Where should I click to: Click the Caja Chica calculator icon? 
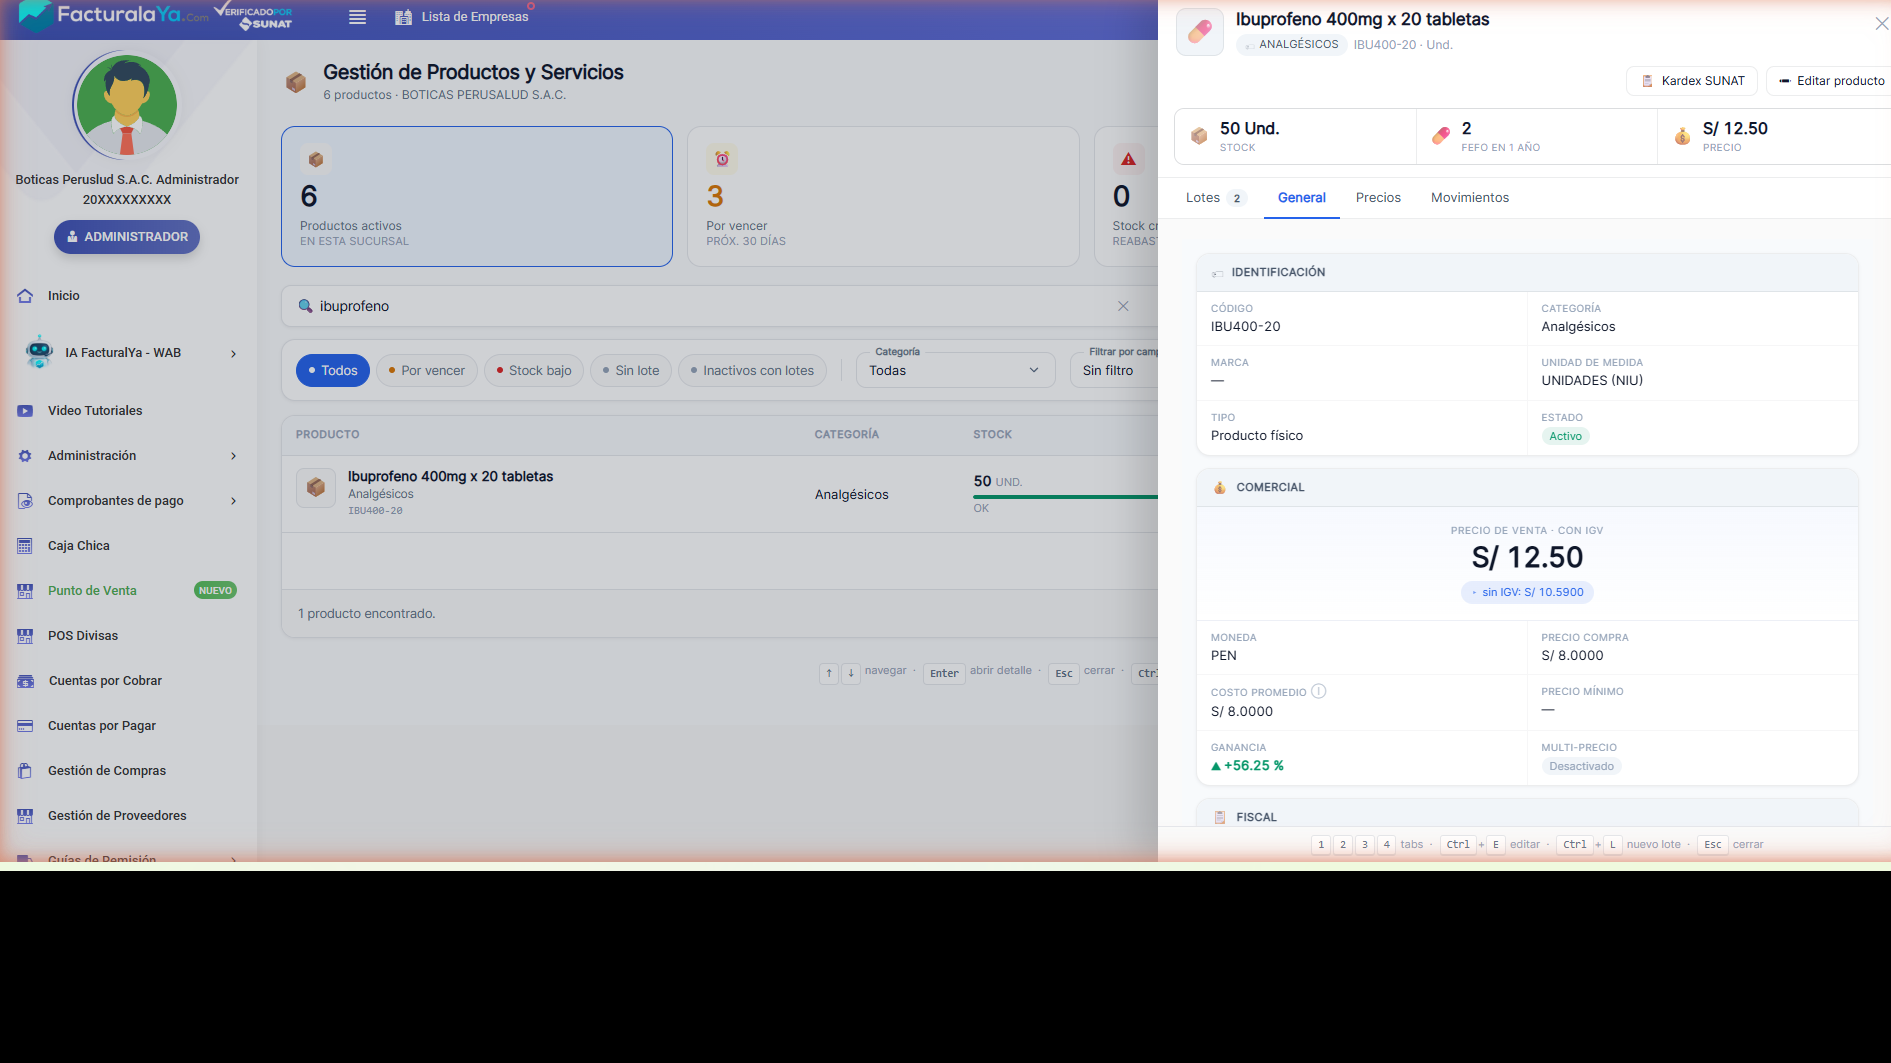(x=25, y=546)
